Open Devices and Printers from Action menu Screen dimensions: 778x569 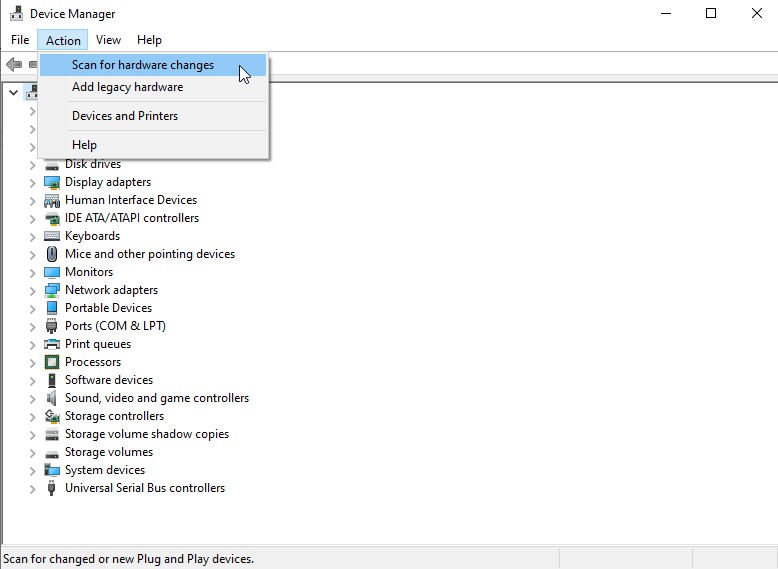pos(153,116)
